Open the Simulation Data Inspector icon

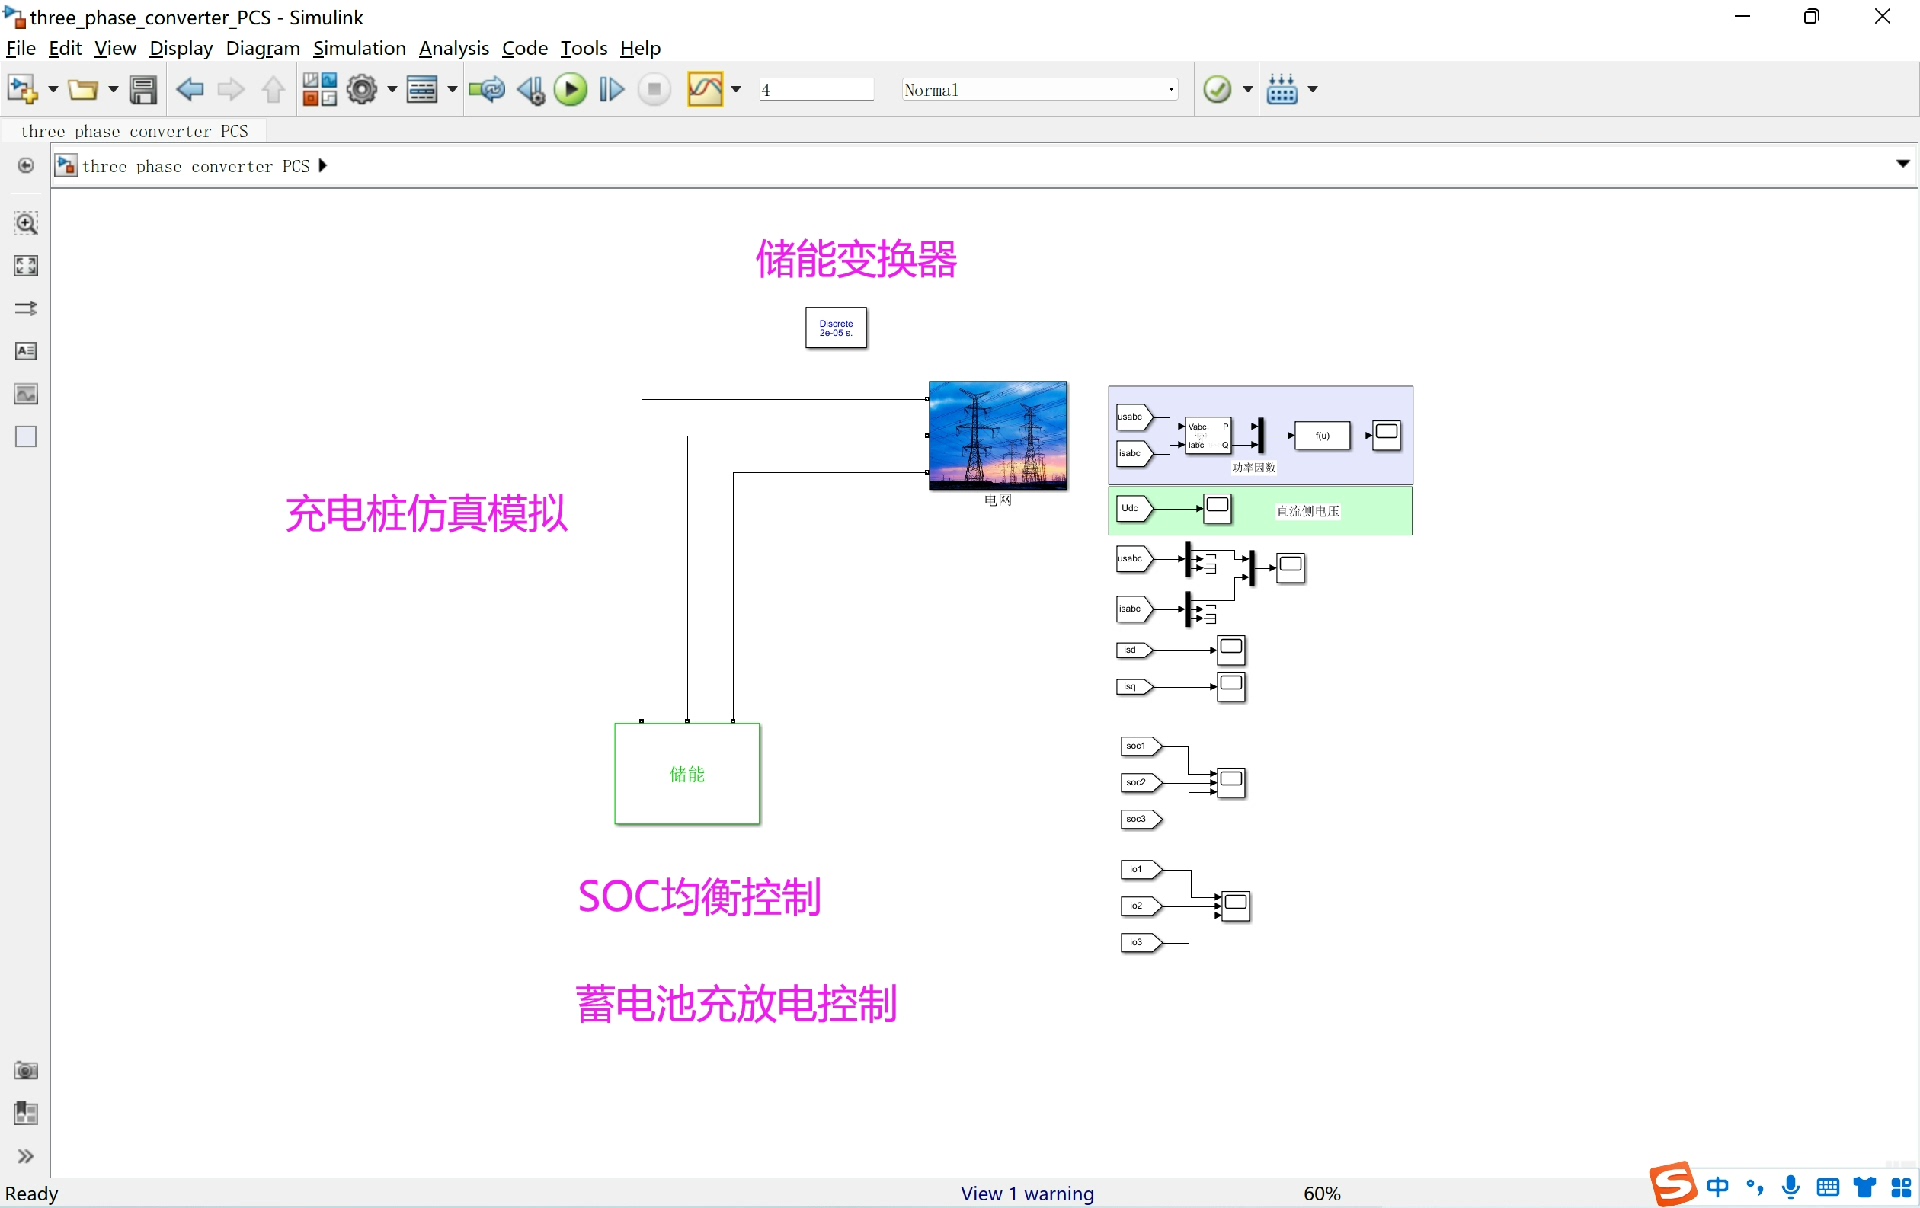(705, 90)
